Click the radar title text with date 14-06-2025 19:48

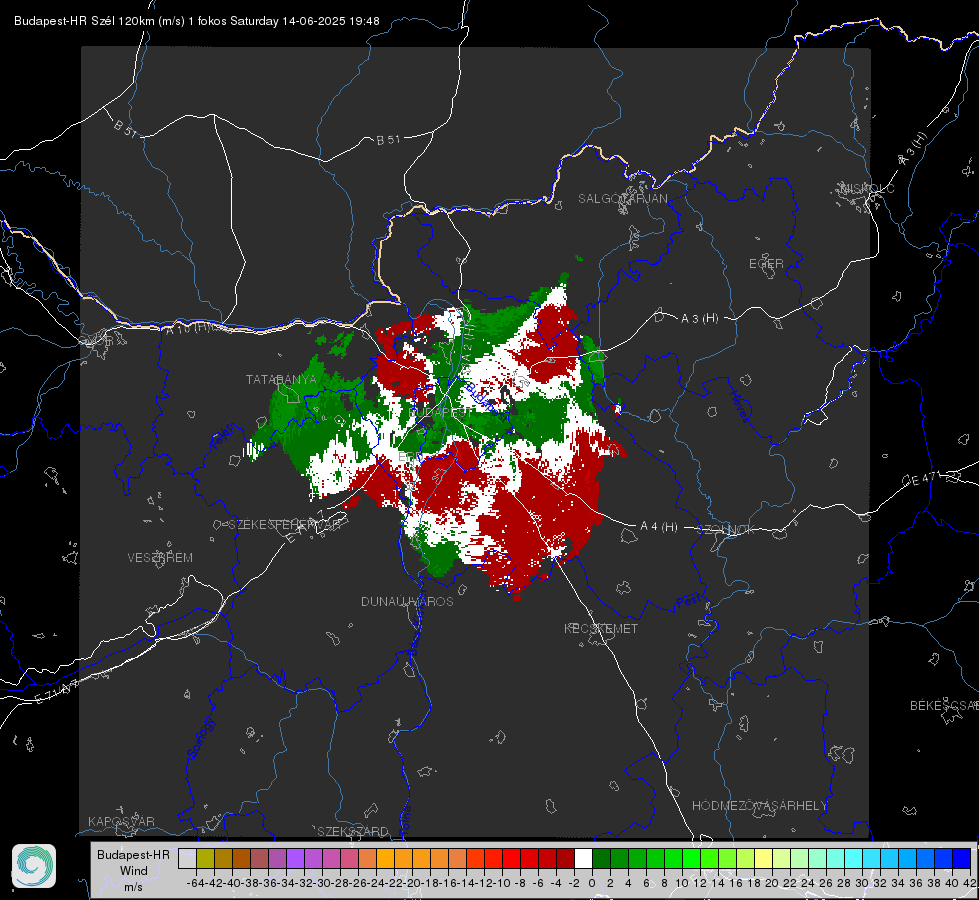click(197, 21)
